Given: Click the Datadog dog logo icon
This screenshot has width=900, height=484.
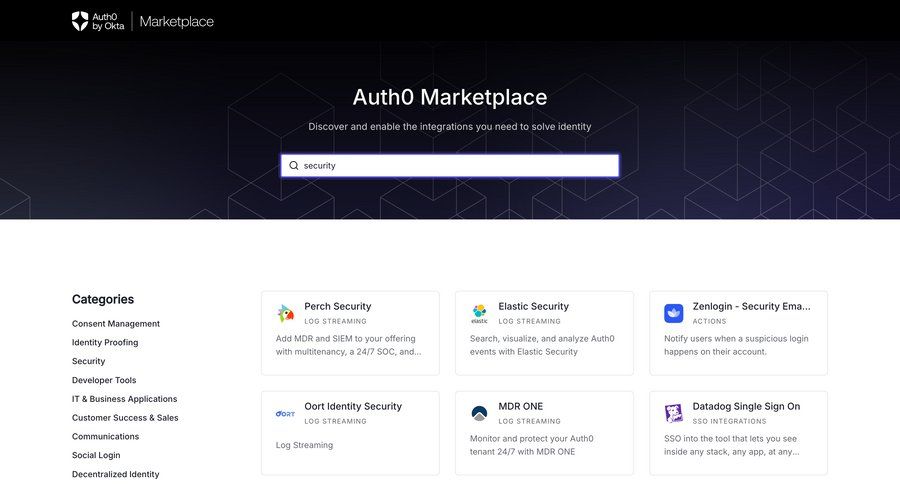Looking at the screenshot, I should click(673, 413).
